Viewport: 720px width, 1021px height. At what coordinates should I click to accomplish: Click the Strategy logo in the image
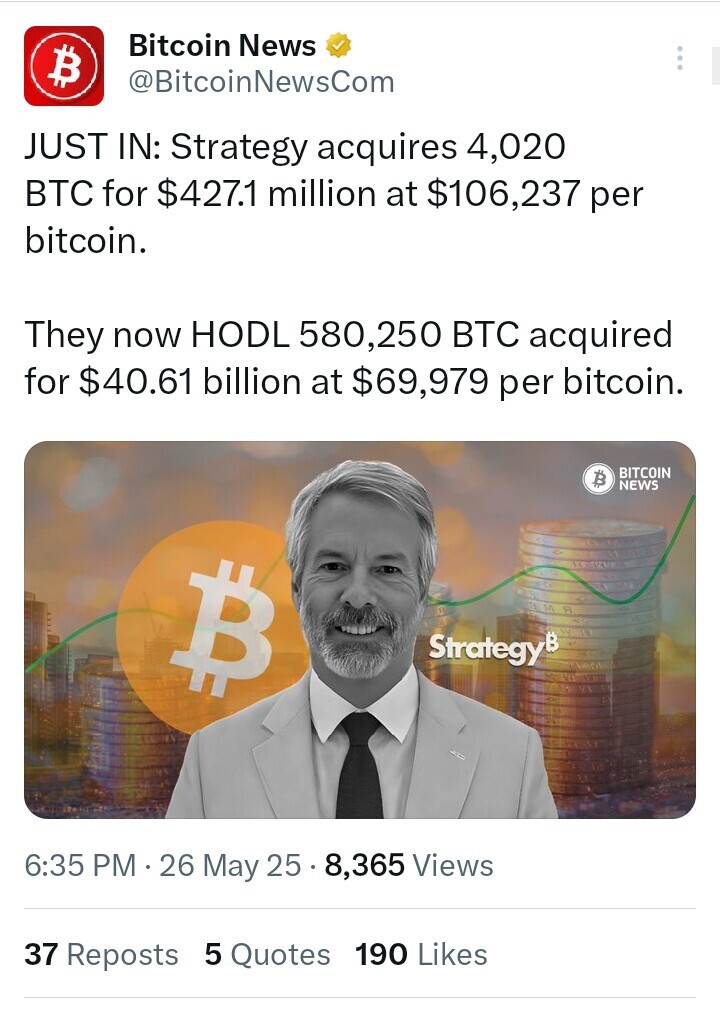tap(493, 648)
